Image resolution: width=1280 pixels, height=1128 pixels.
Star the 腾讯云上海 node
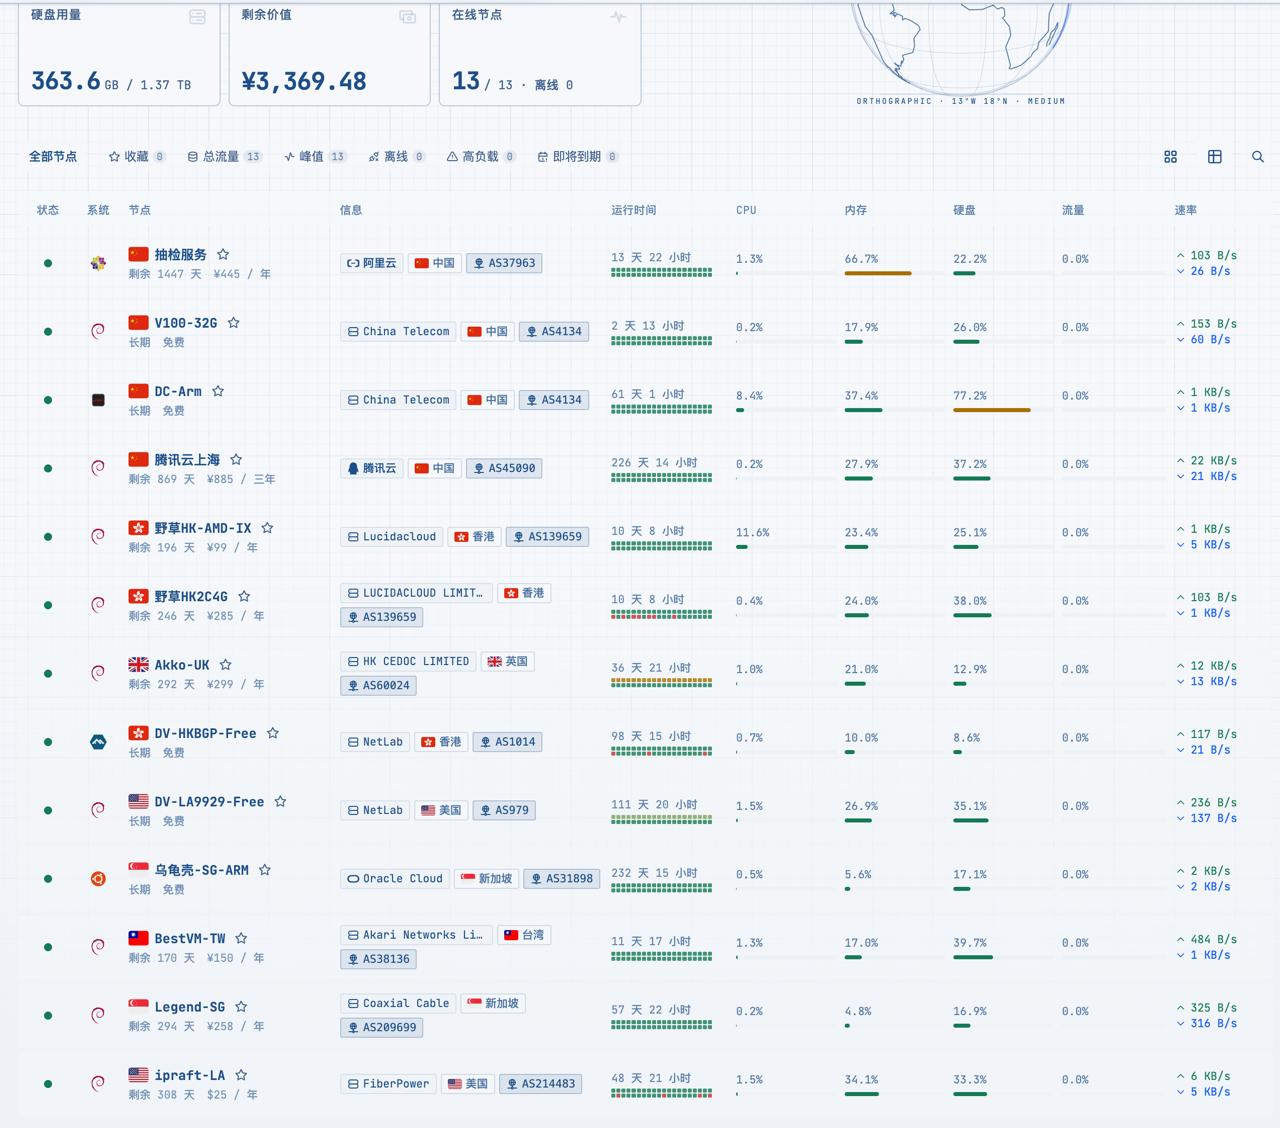pos(236,460)
